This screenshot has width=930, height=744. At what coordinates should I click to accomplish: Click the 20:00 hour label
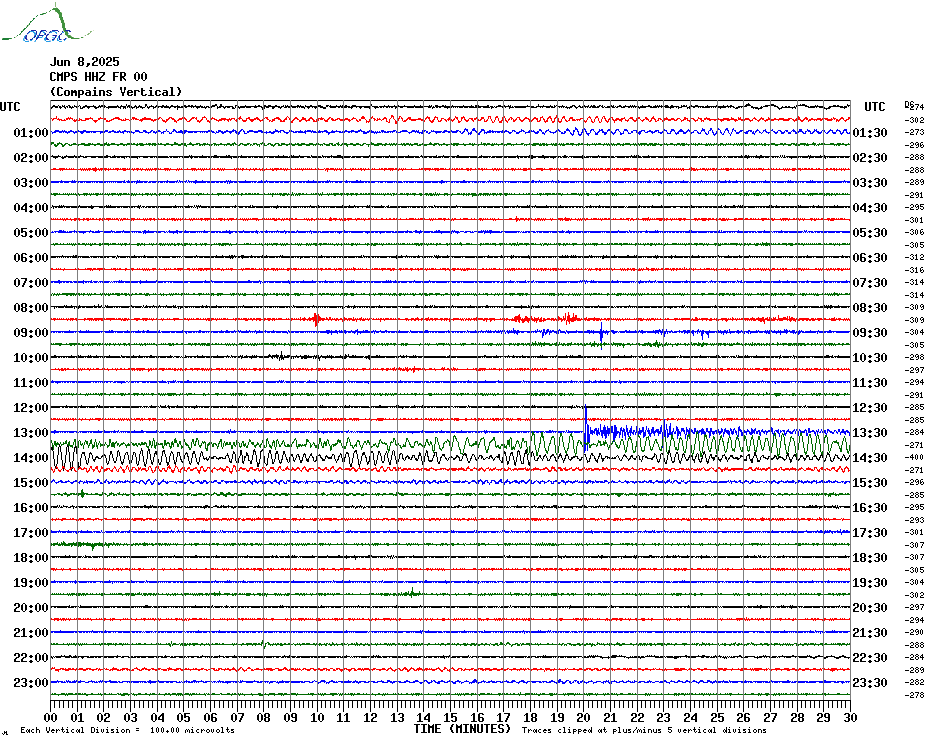pyautogui.click(x=31, y=608)
